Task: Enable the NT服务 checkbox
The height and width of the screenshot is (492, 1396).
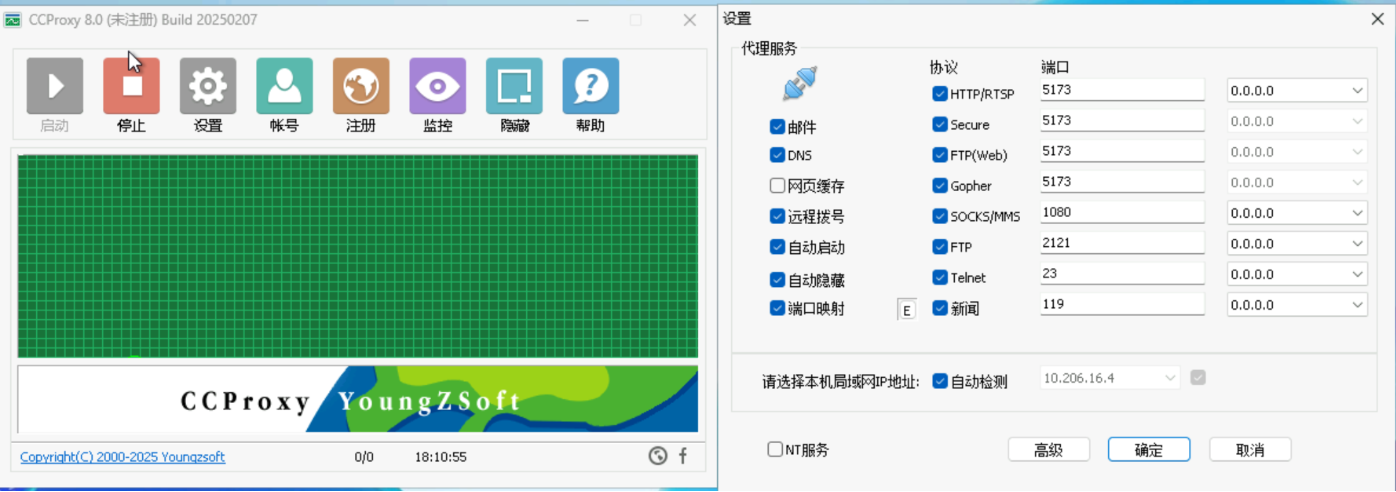Action: click(775, 449)
